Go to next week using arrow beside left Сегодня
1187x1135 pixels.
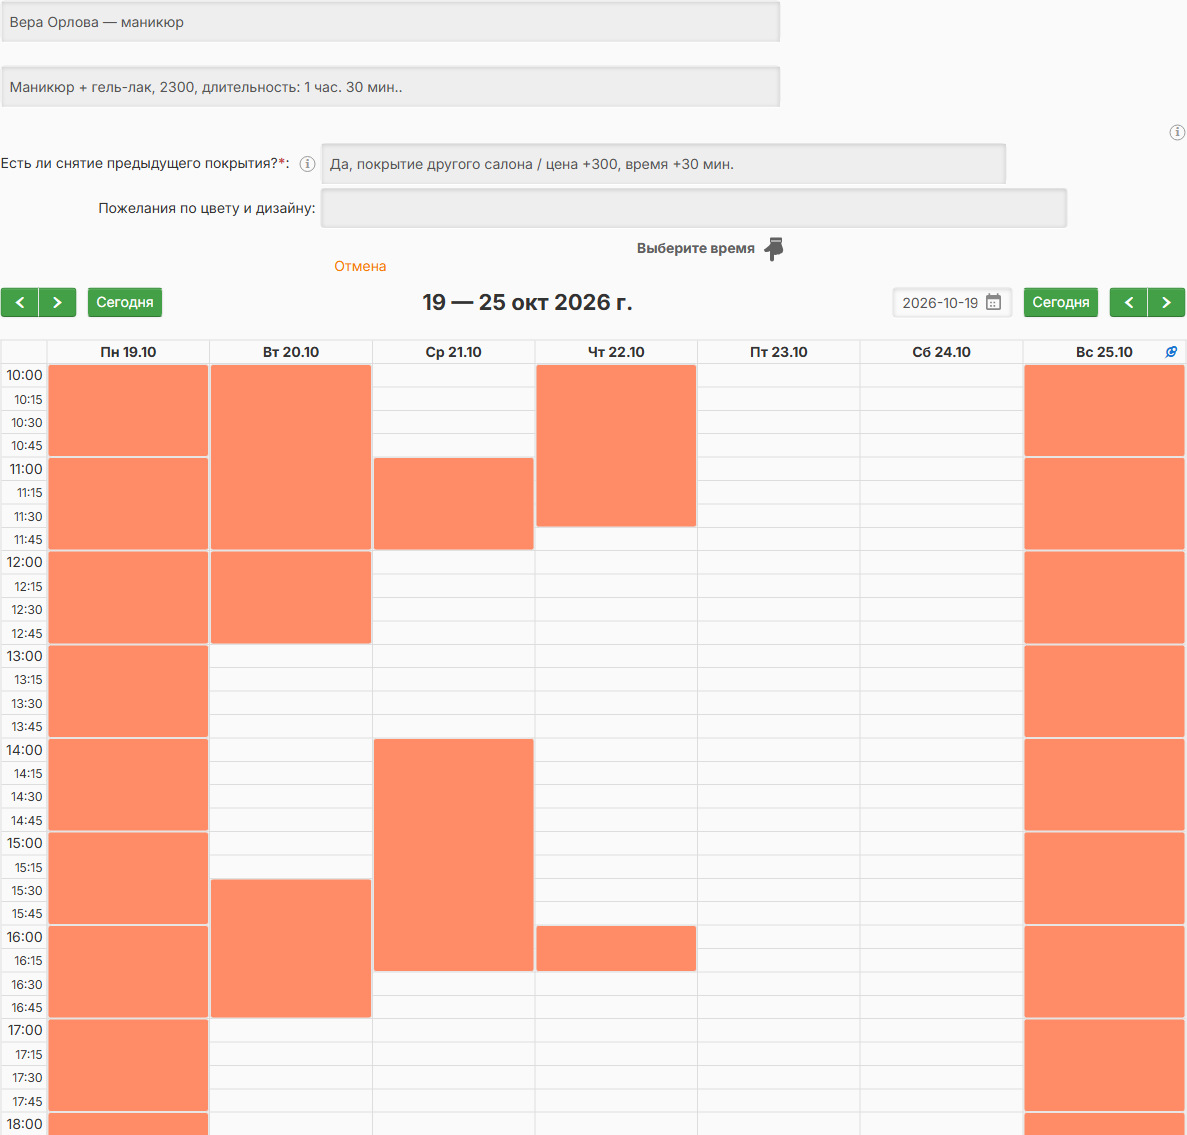(x=58, y=302)
